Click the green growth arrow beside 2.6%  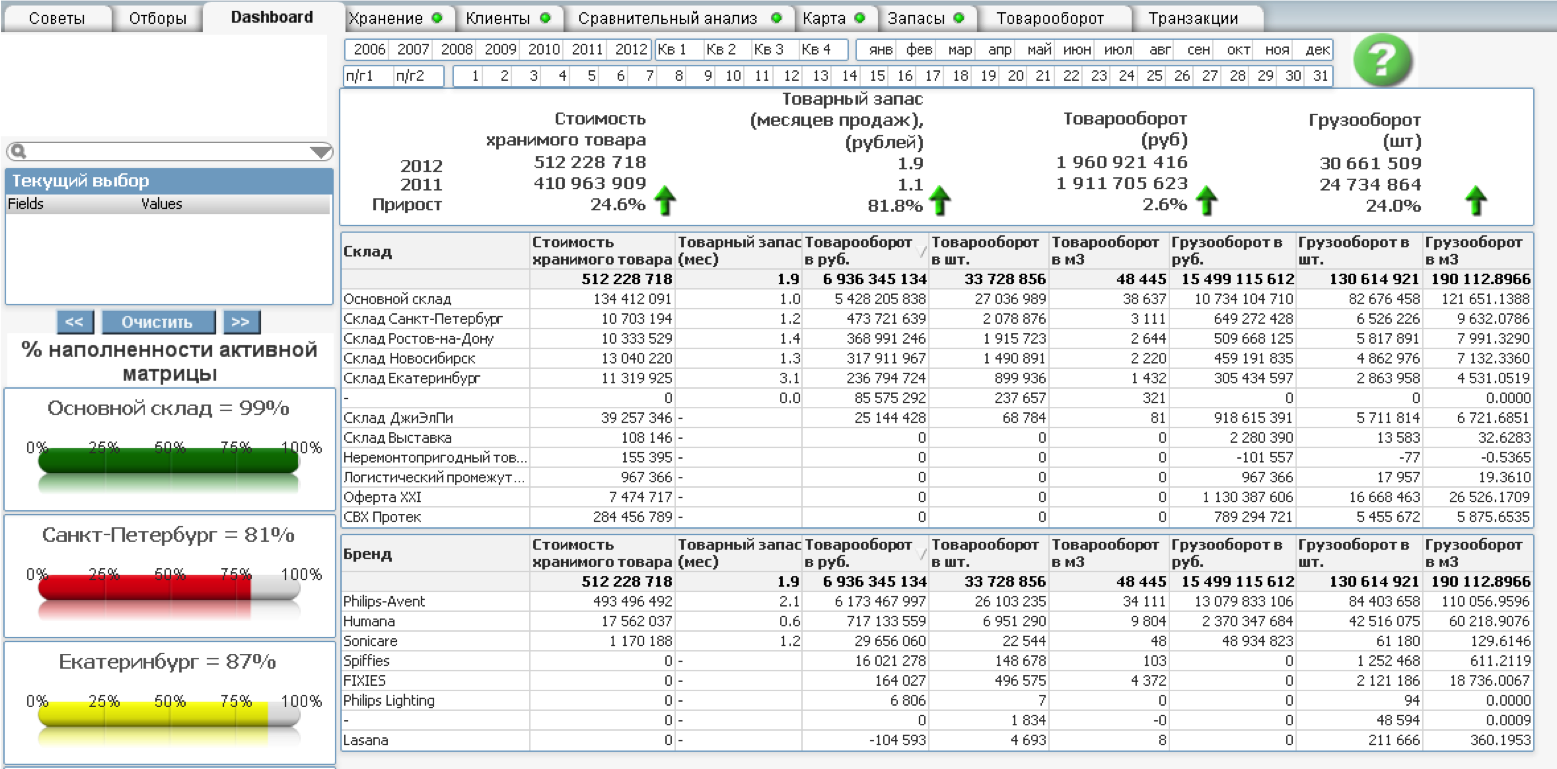point(1206,201)
